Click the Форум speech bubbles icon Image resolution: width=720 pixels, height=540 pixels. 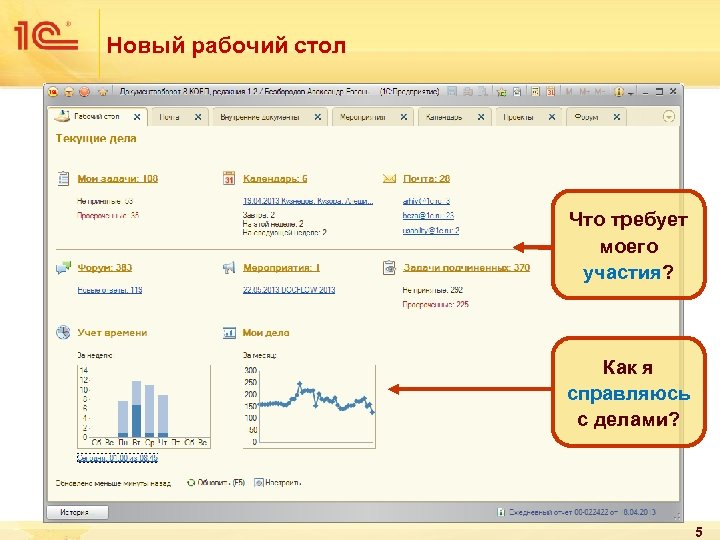pos(63,267)
